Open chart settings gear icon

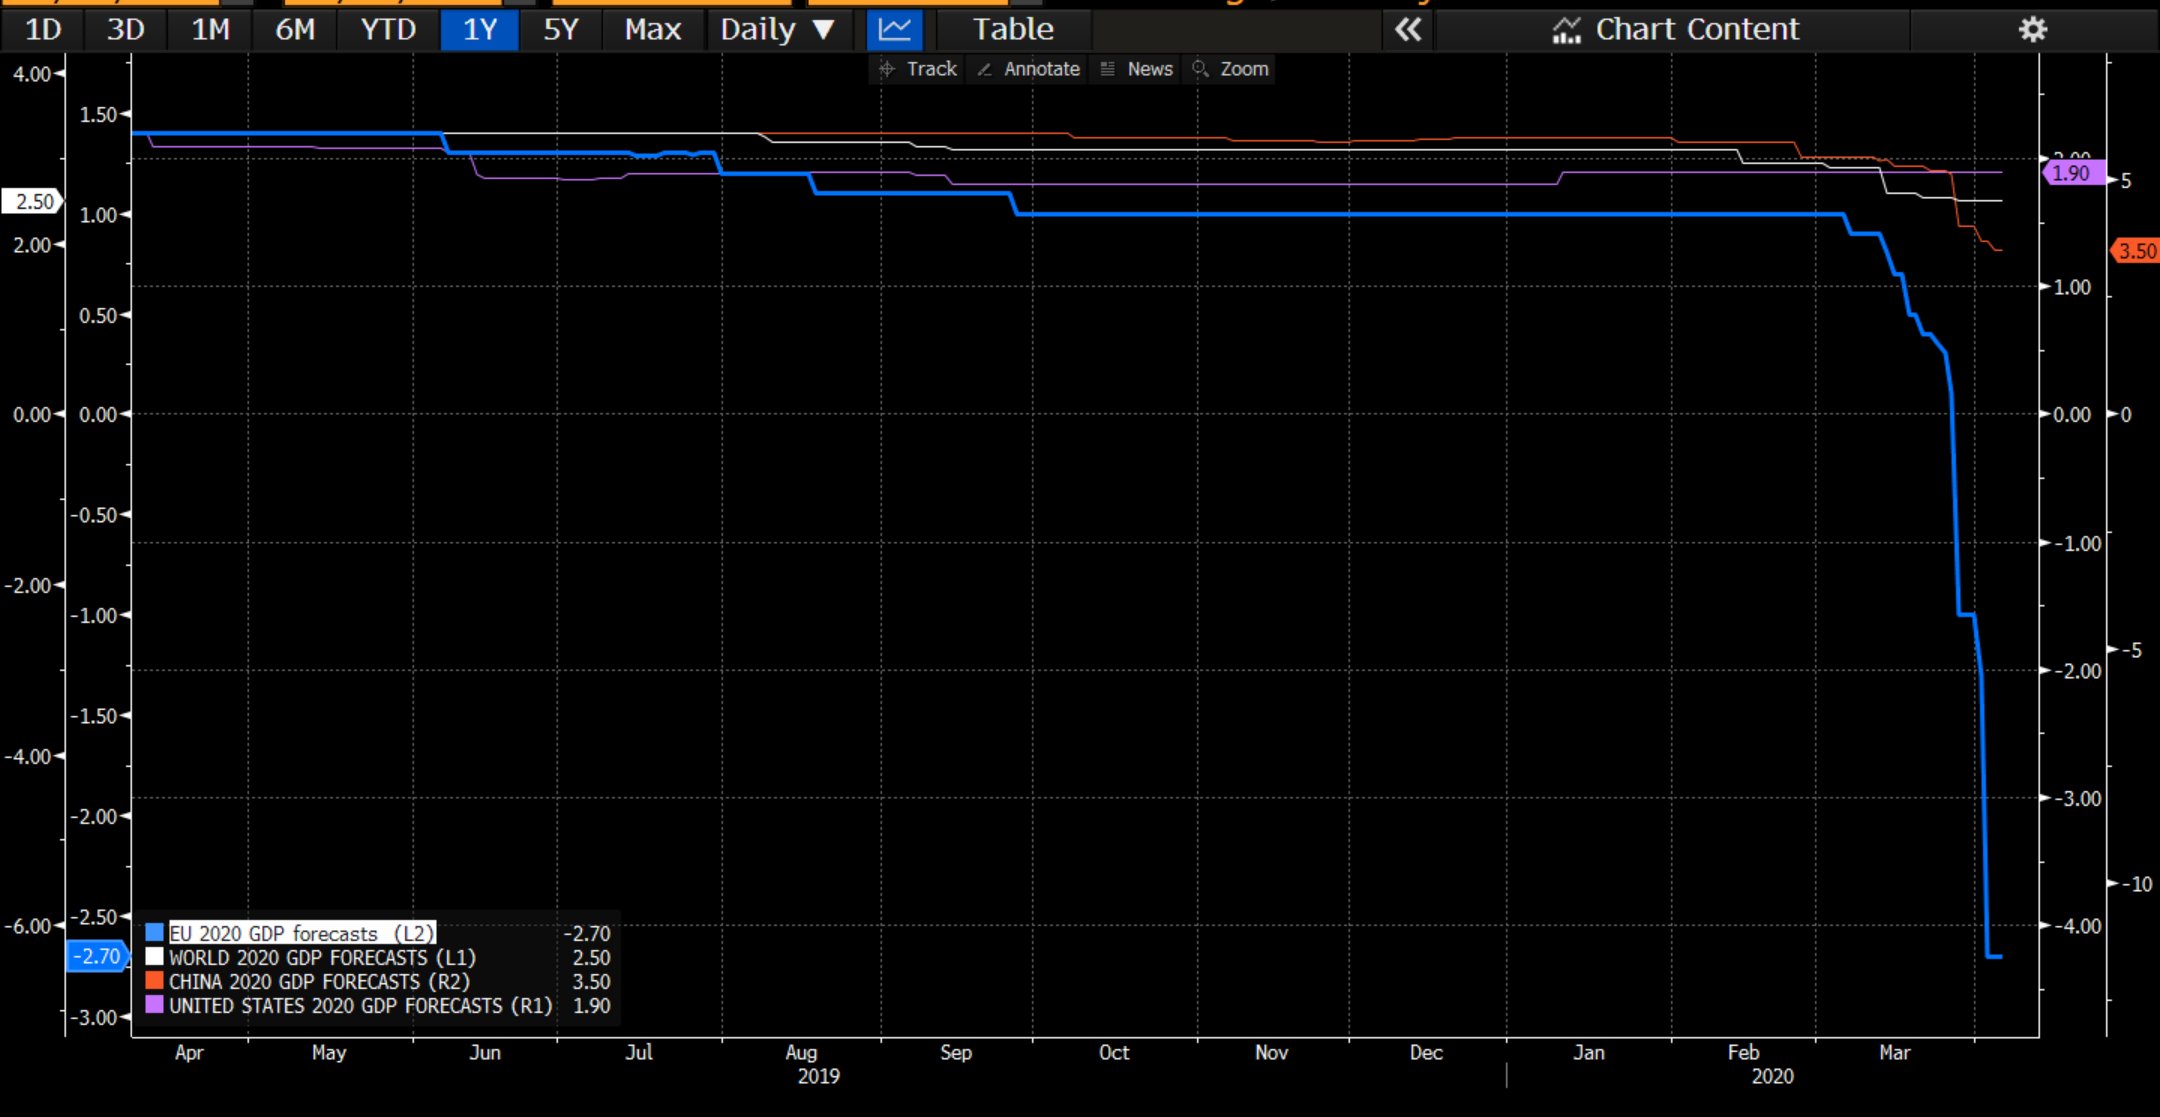click(2033, 29)
